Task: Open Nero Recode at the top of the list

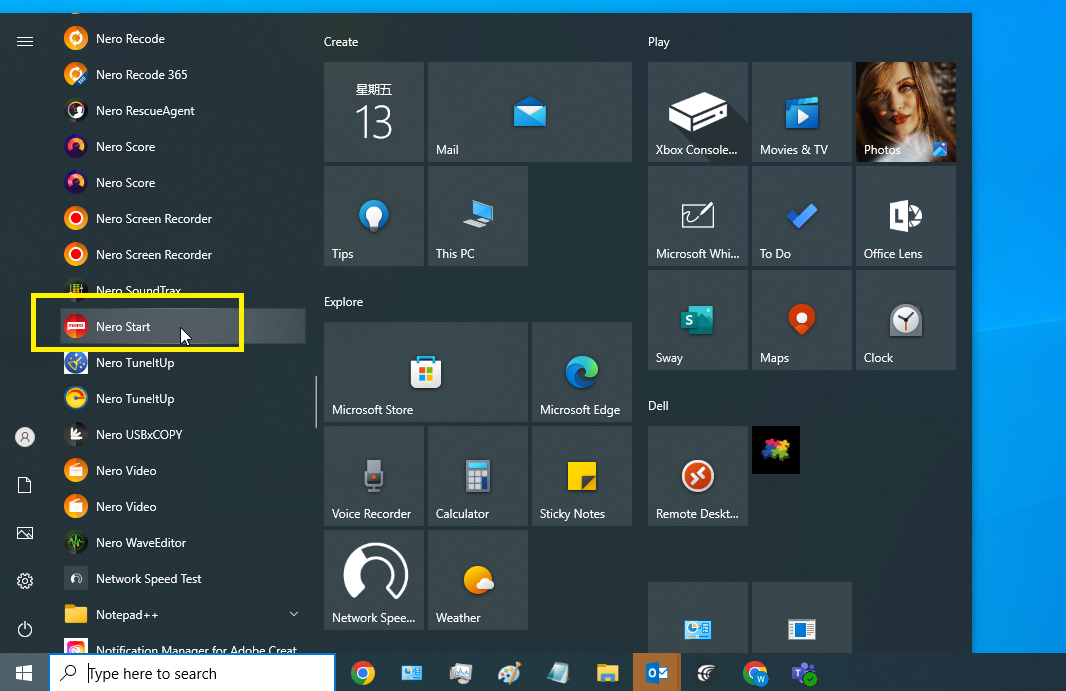Action: click(183, 39)
